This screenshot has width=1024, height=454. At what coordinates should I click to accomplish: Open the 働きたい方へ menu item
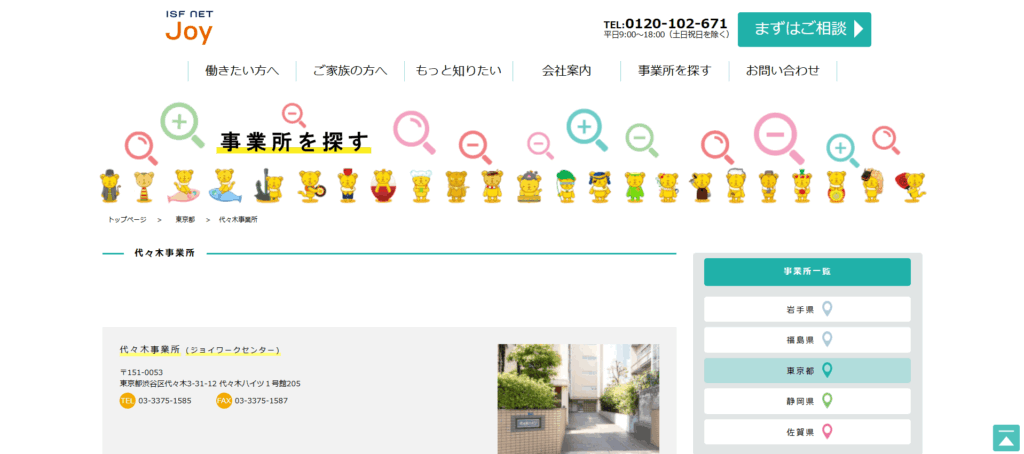[x=242, y=71]
